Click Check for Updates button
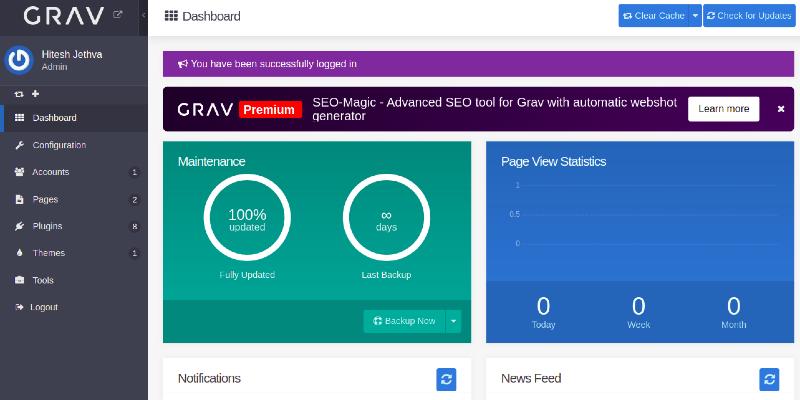Screen dimensions: 800x400 [748, 16]
